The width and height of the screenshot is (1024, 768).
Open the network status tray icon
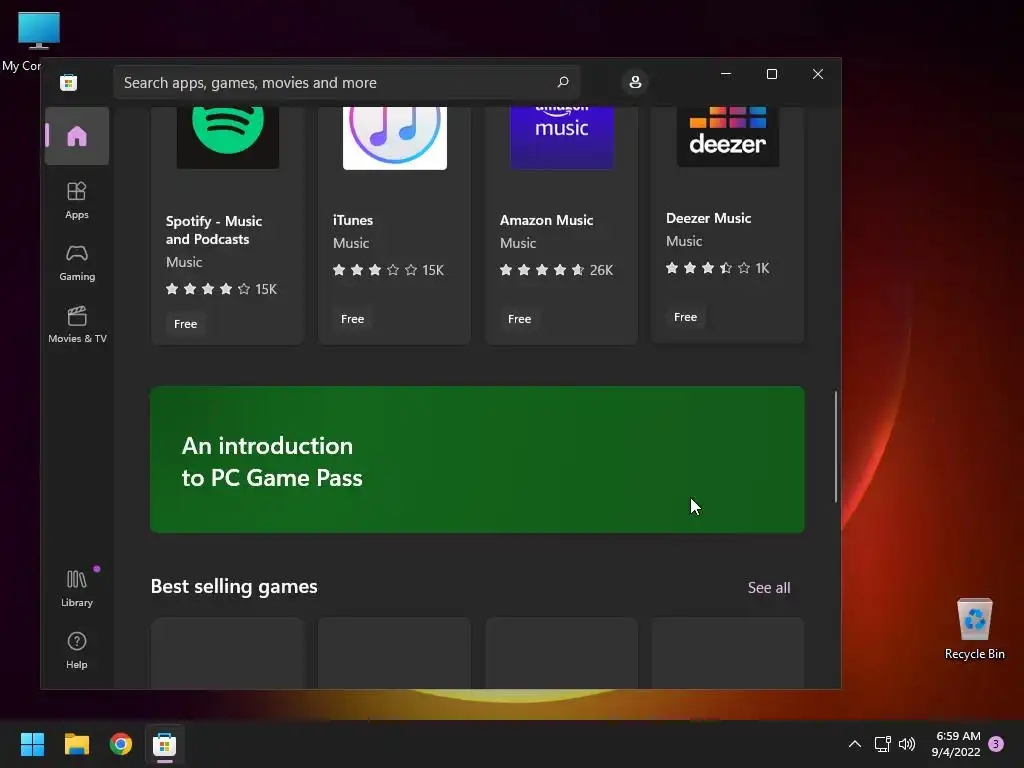click(883, 744)
